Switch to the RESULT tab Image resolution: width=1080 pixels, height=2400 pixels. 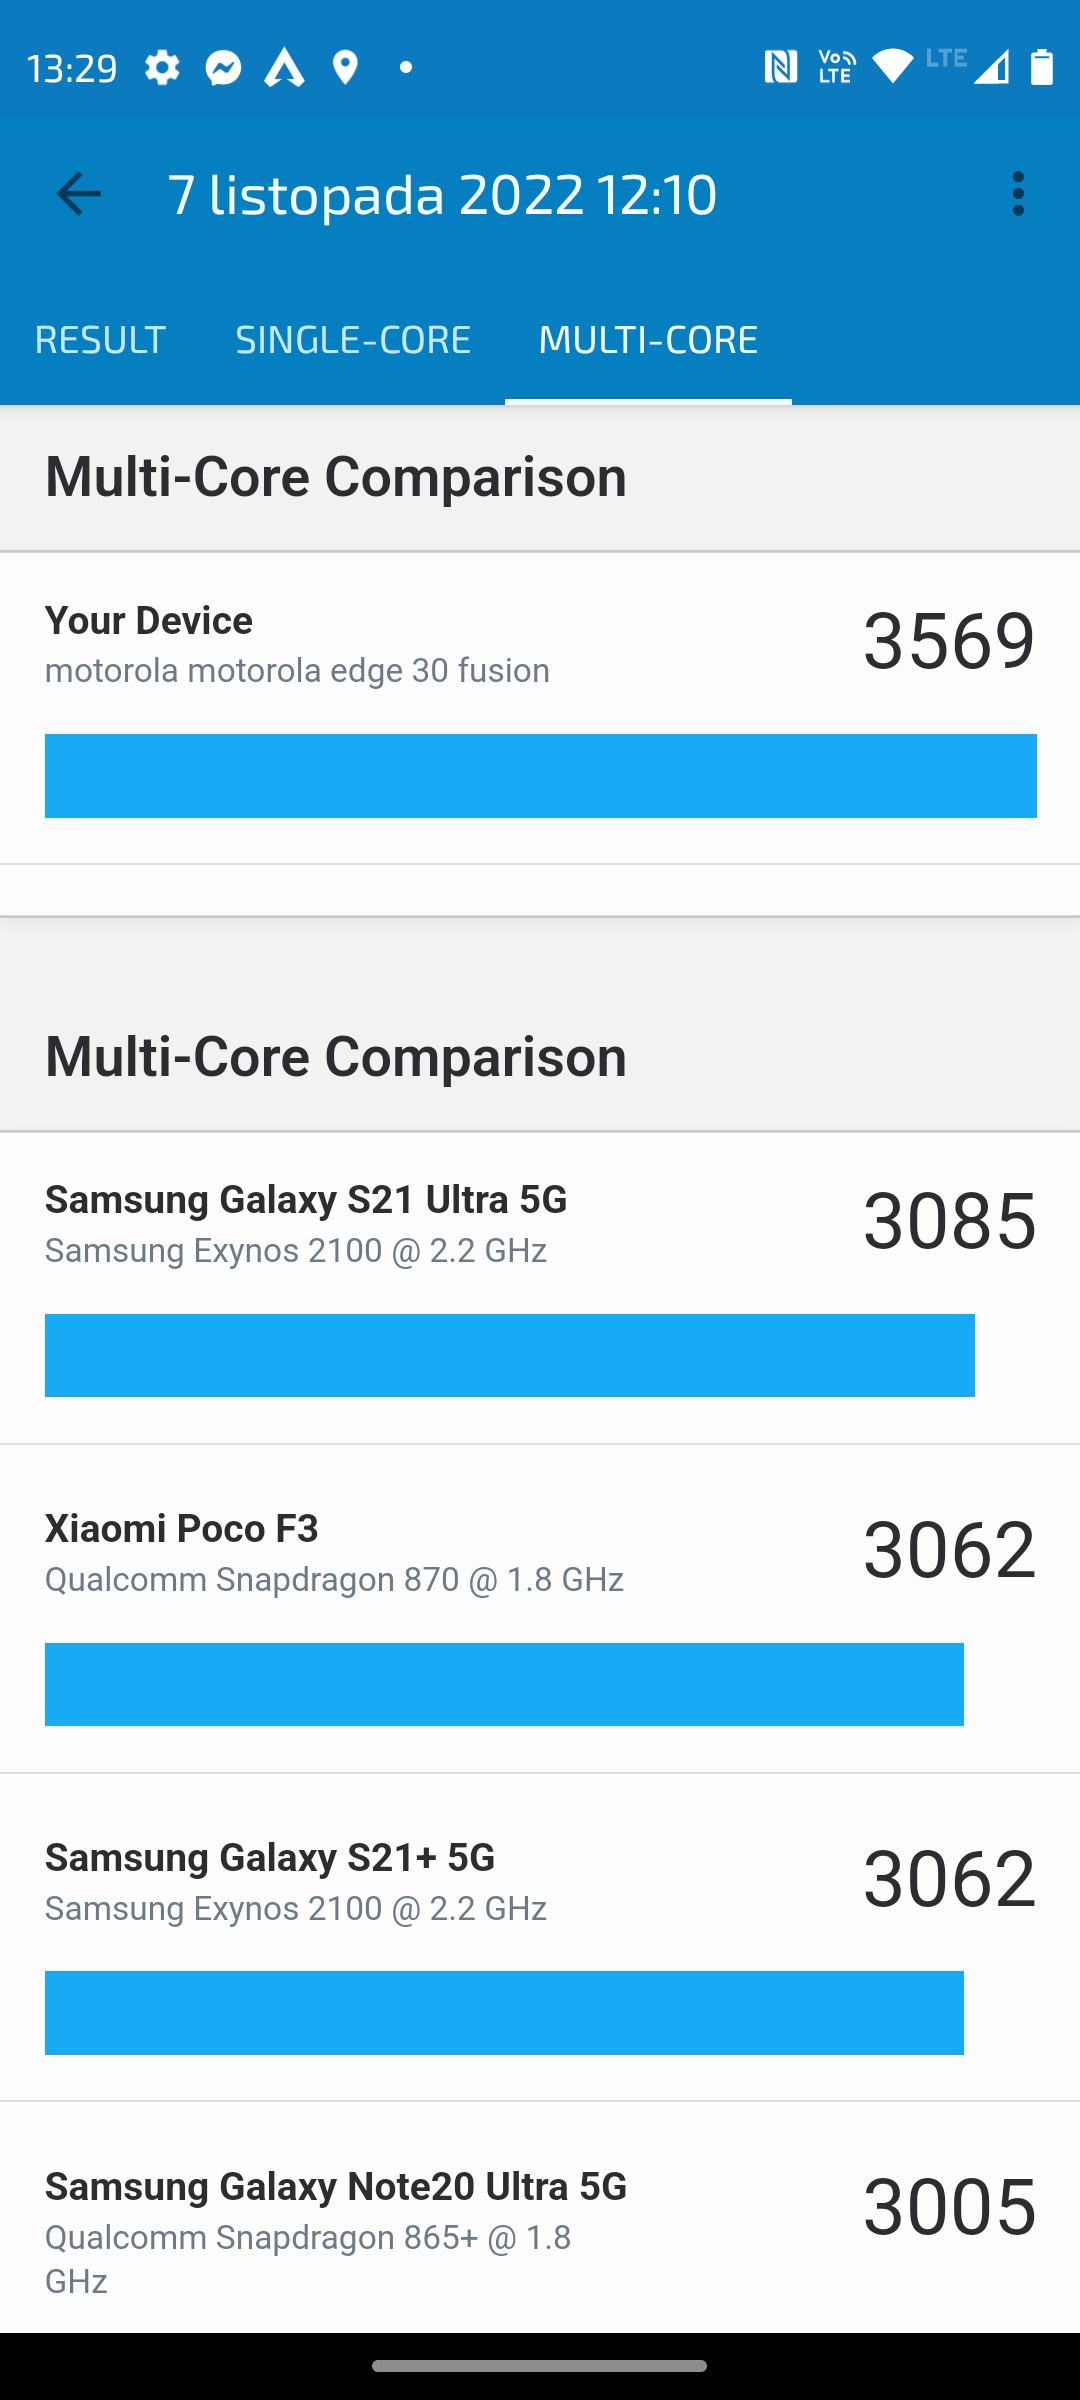coord(100,340)
